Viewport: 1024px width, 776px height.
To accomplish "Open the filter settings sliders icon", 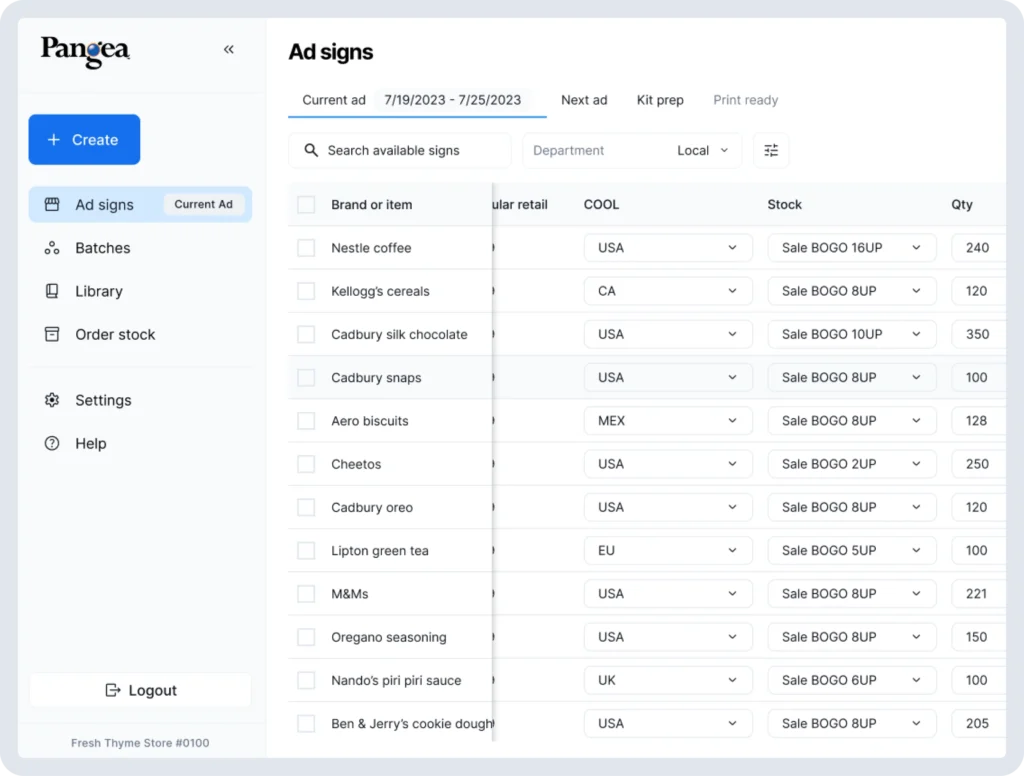I will click(x=771, y=150).
